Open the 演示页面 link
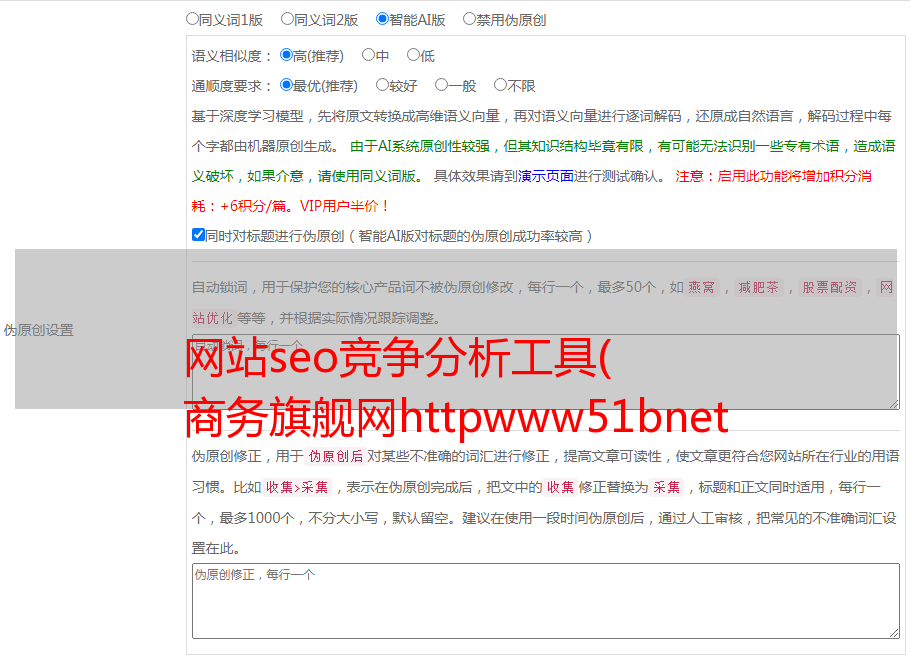 546,176
